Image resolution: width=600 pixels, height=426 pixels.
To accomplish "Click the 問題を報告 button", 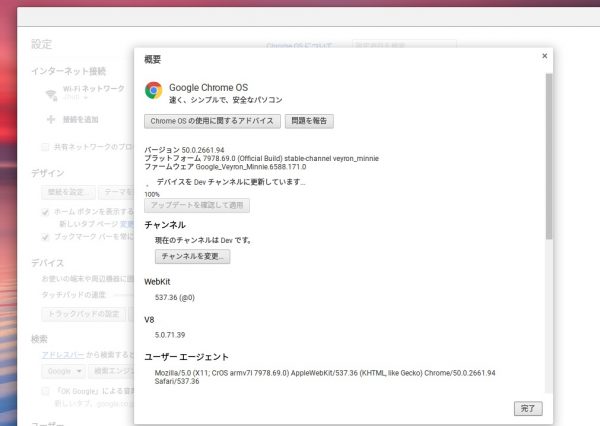I will [x=309, y=121].
